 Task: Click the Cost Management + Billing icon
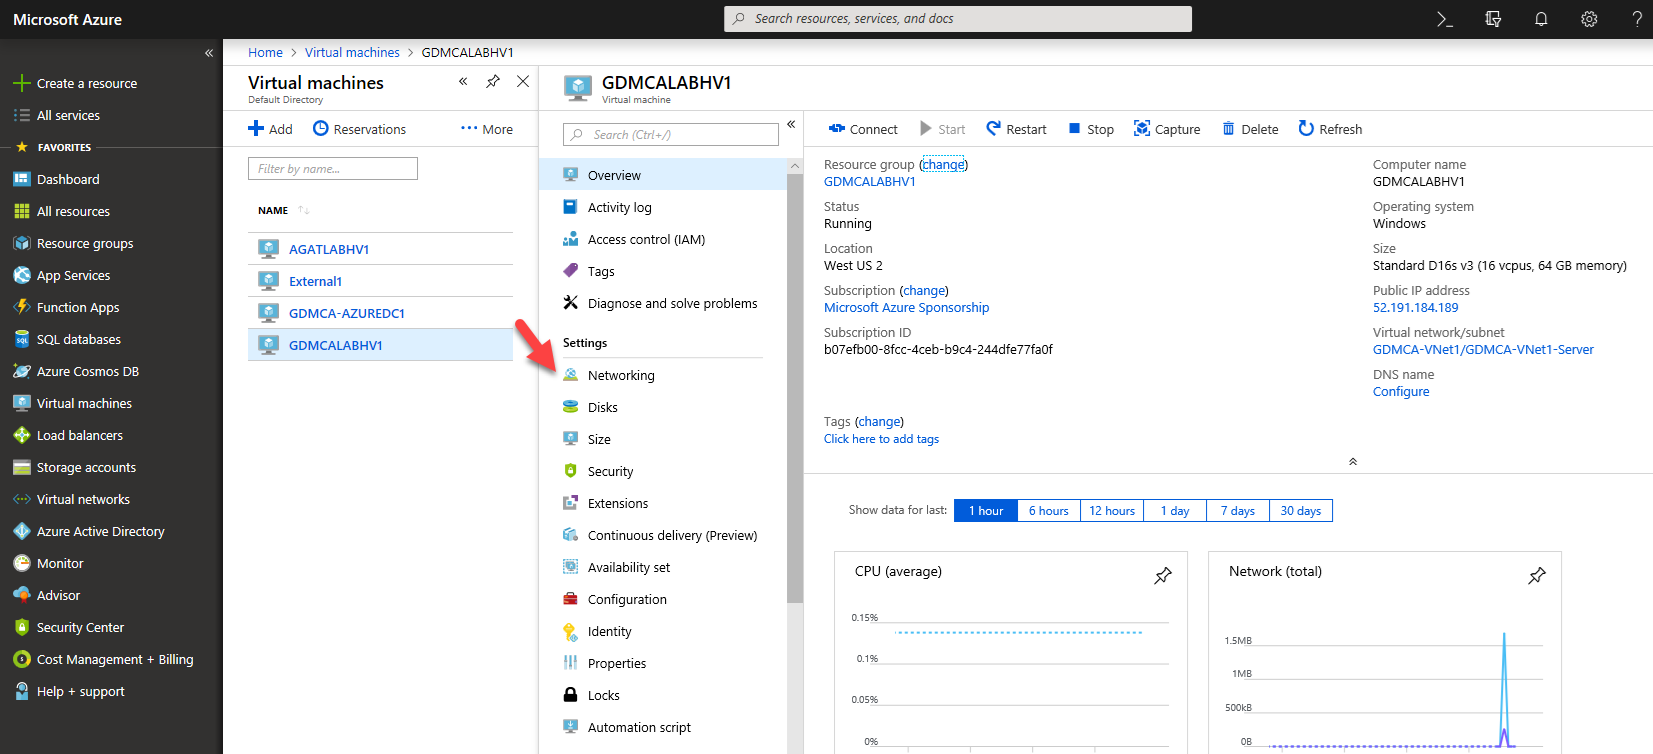coord(22,659)
